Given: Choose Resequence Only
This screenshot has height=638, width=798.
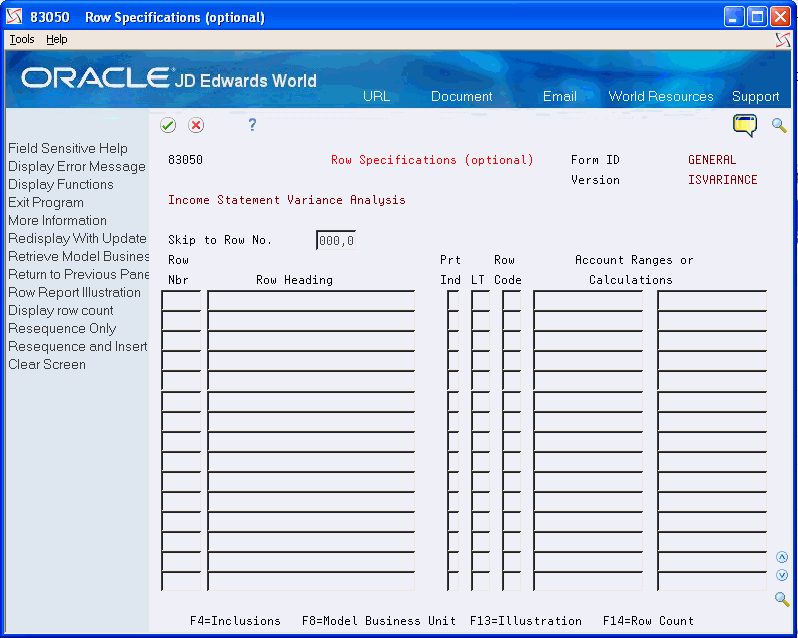Looking at the screenshot, I should 62,328.
